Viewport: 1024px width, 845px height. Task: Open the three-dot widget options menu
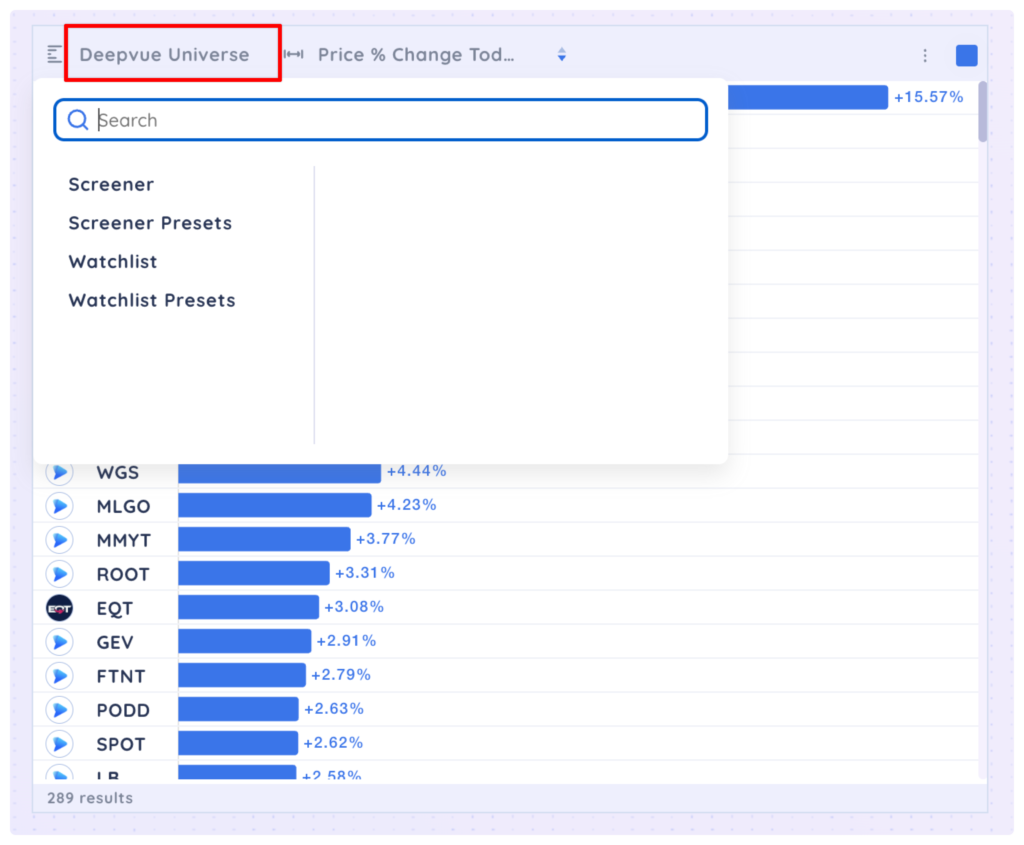[x=925, y=56]
